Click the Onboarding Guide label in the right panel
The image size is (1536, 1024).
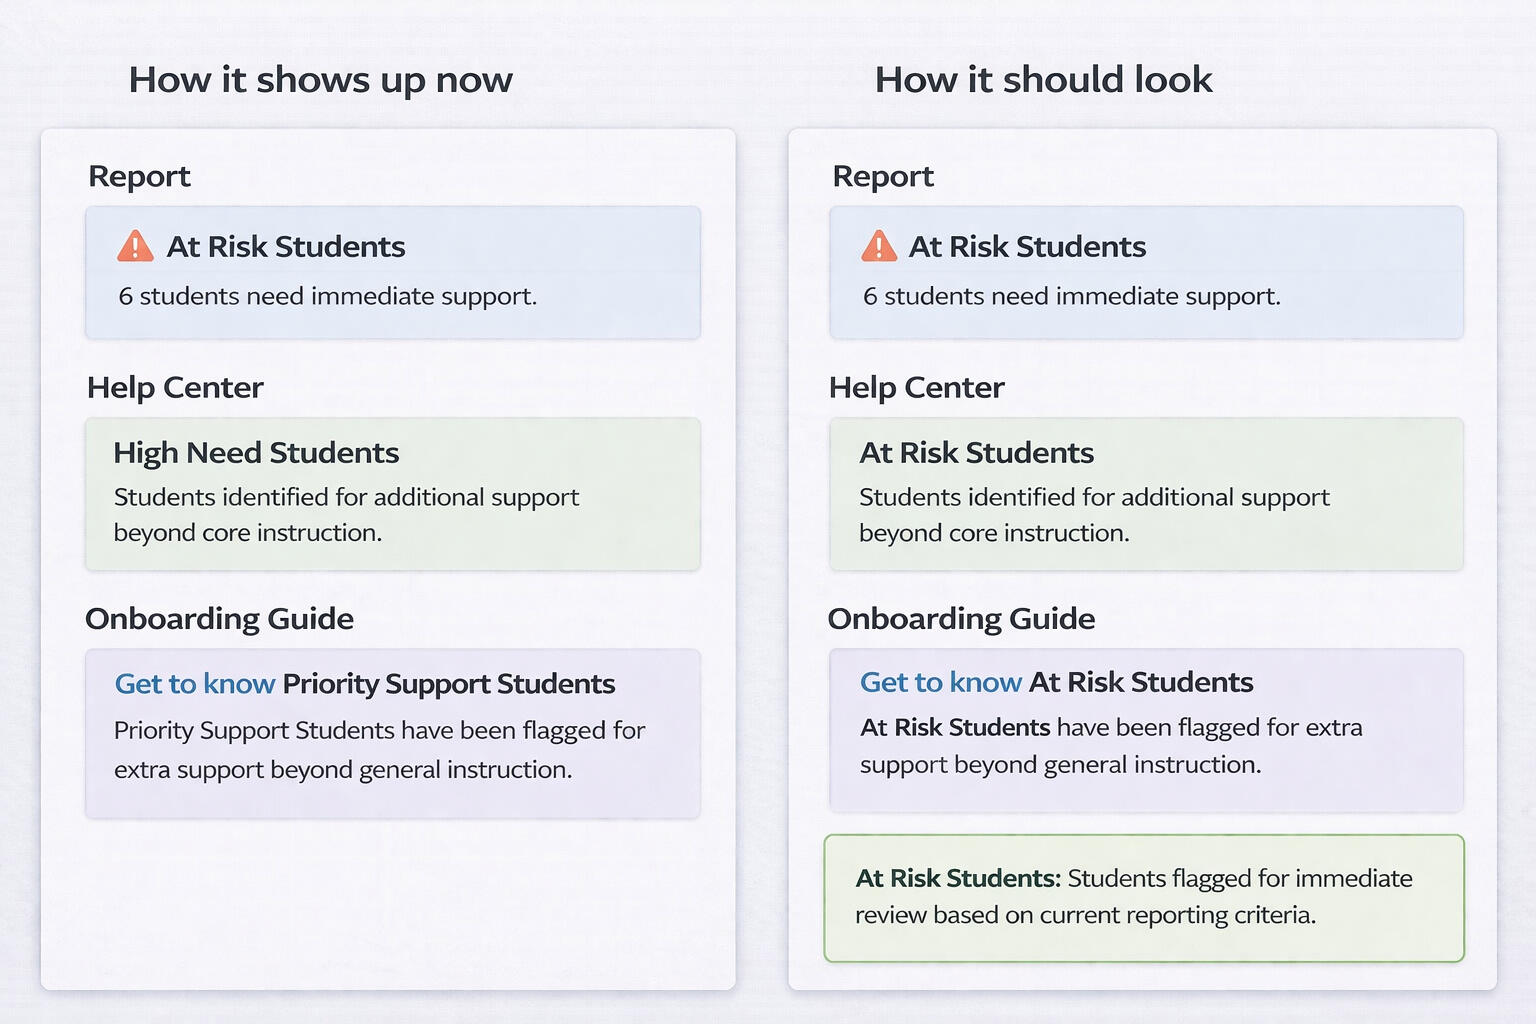click(961, 619)
